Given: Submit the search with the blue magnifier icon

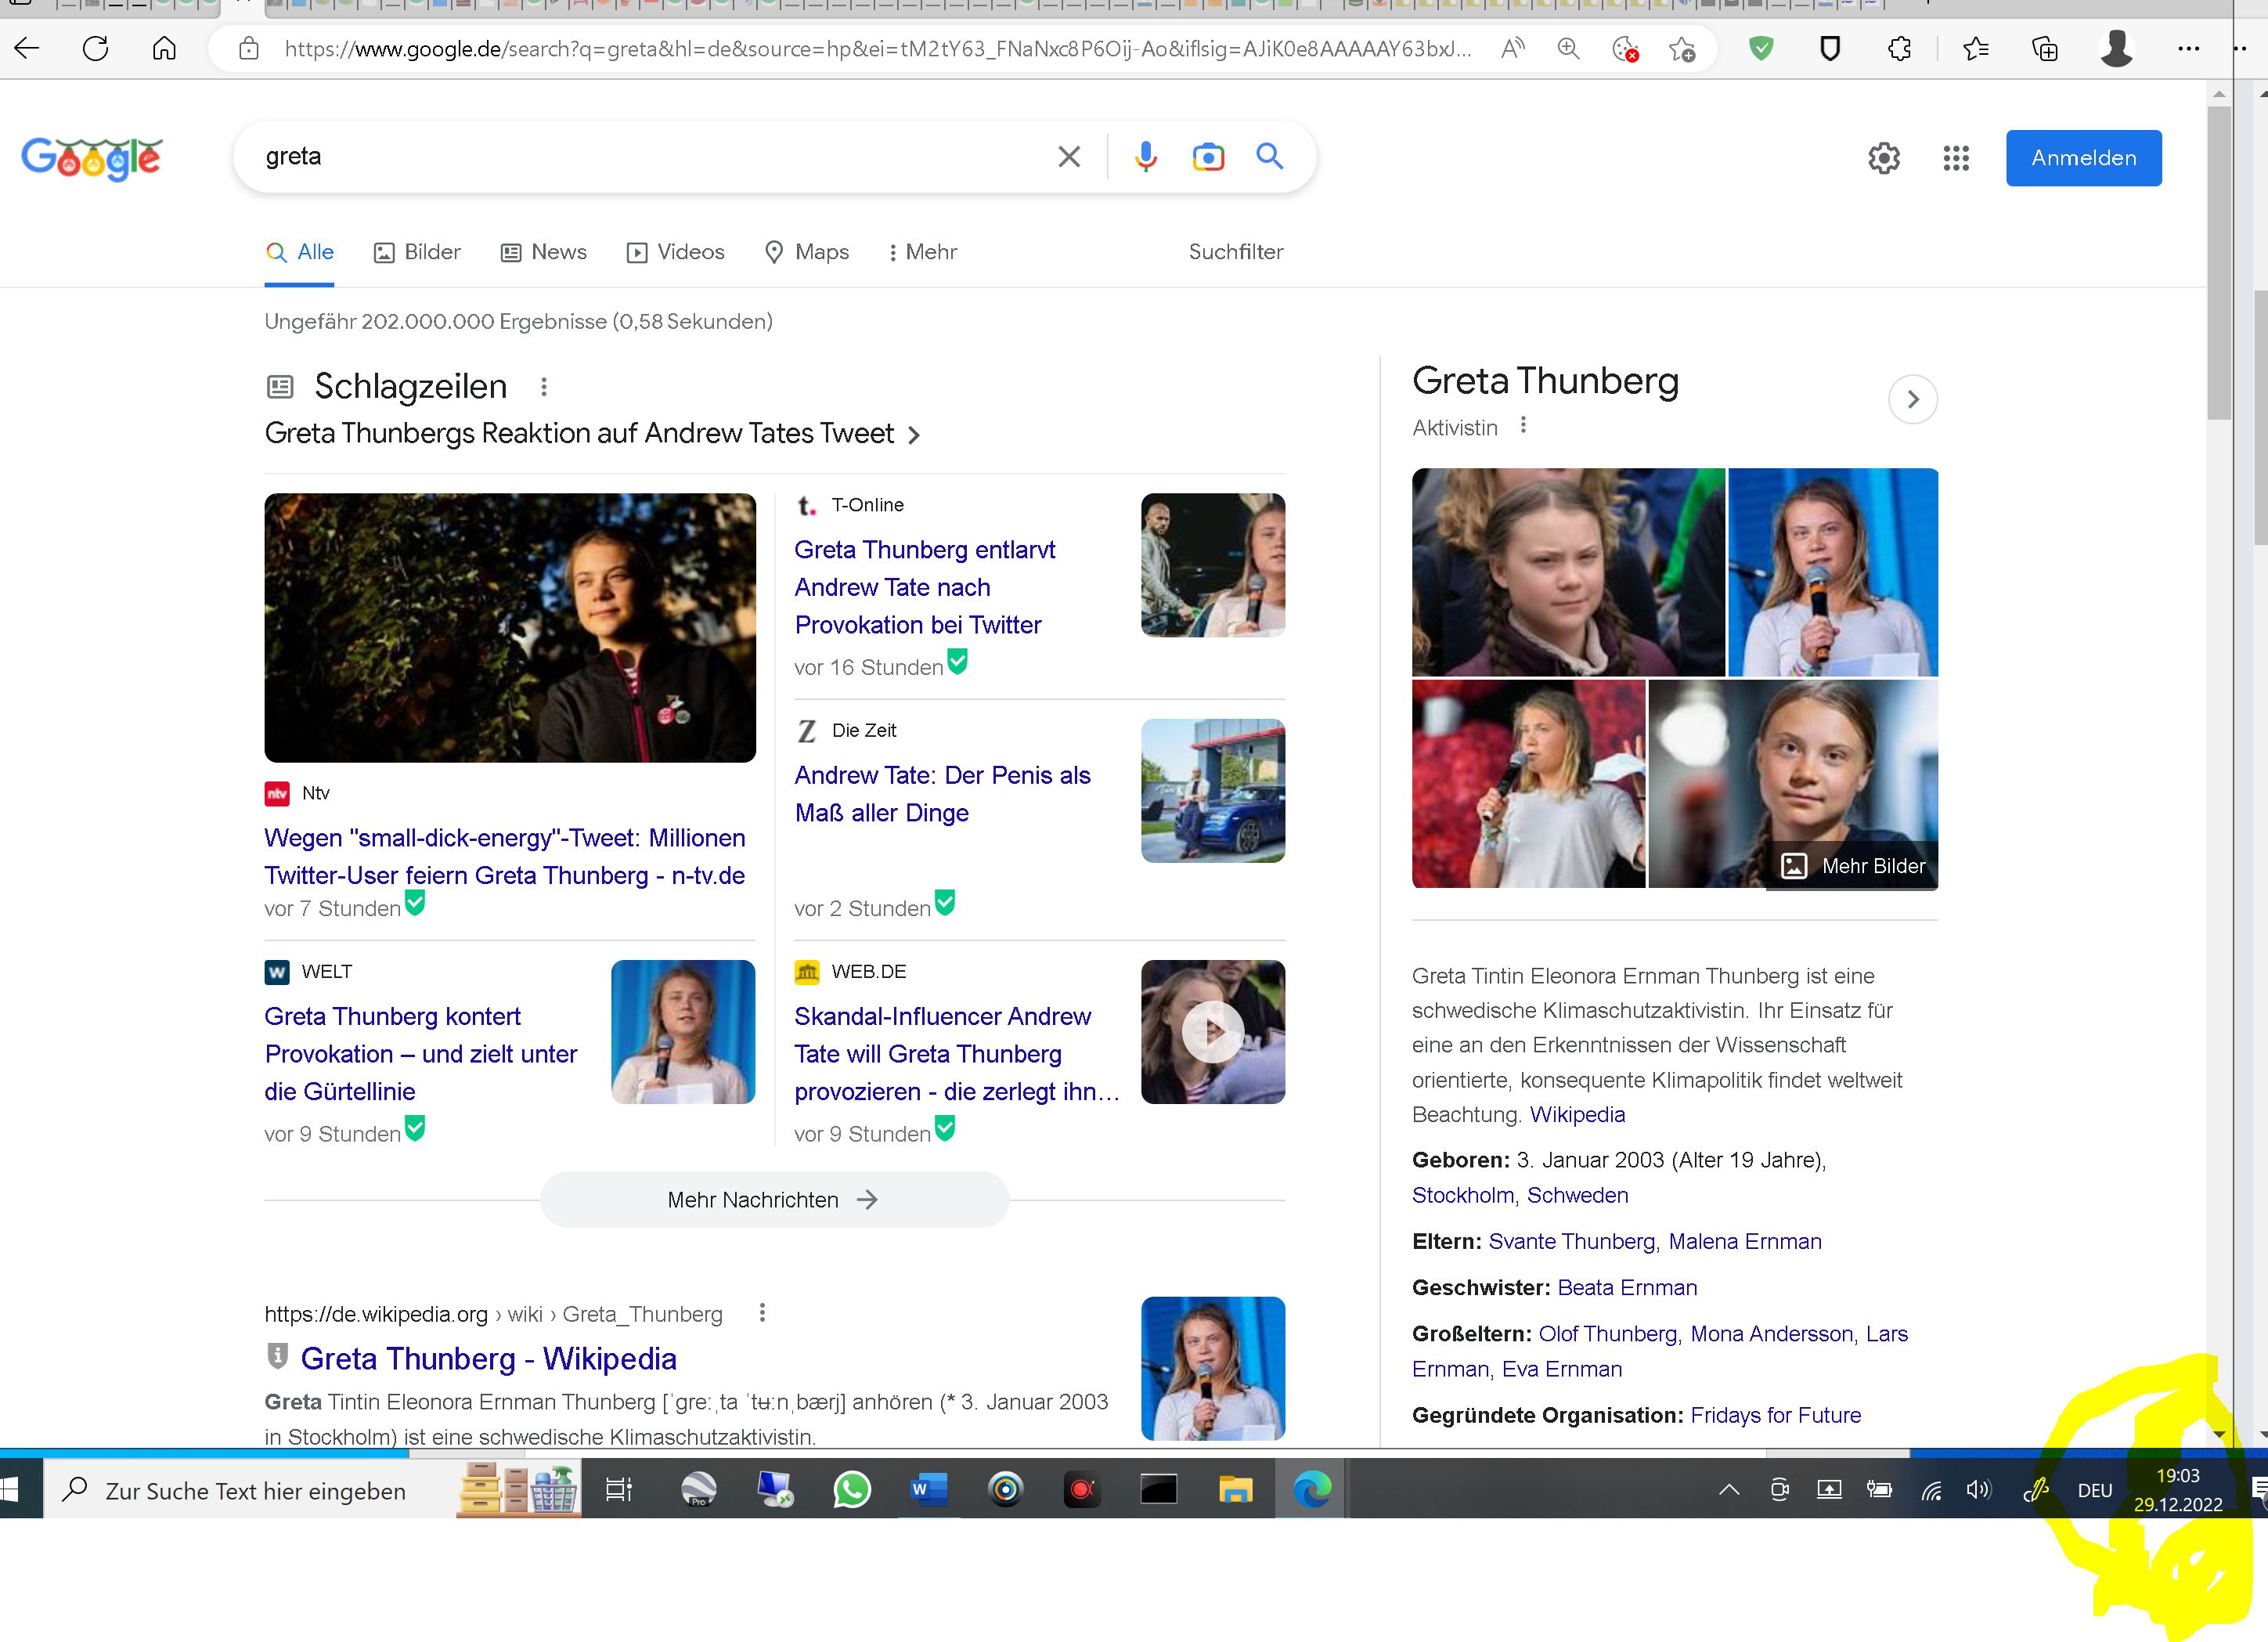Looking at the screenshot, I should pyautogui.click(x=1270, y=156).
